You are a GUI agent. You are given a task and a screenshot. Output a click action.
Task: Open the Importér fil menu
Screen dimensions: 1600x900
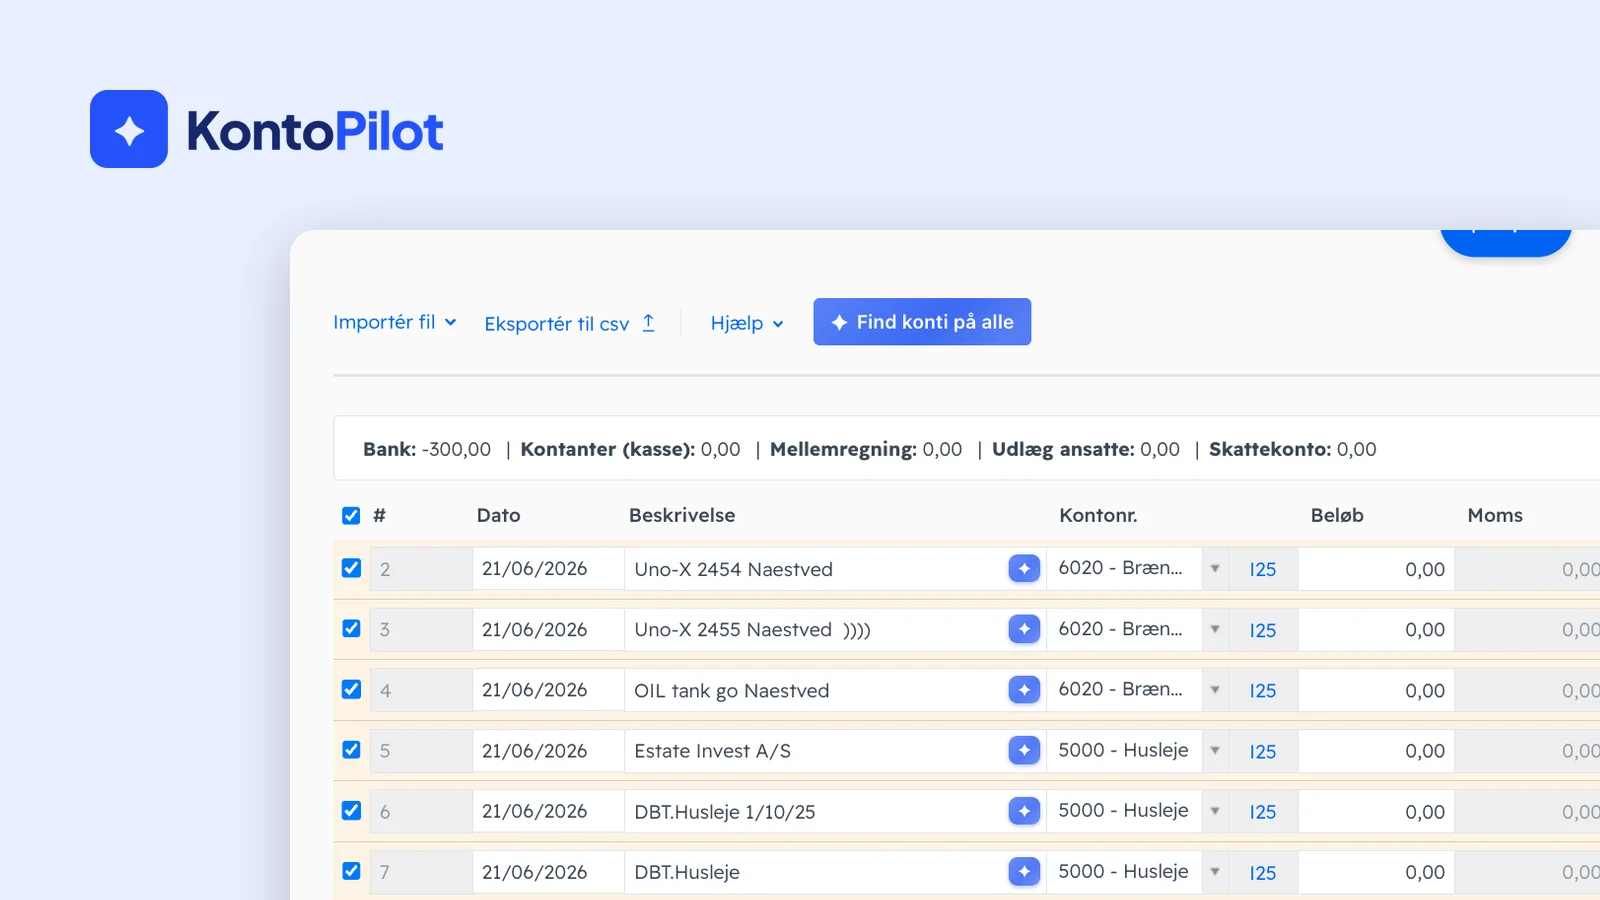click(x=395, y=322)
